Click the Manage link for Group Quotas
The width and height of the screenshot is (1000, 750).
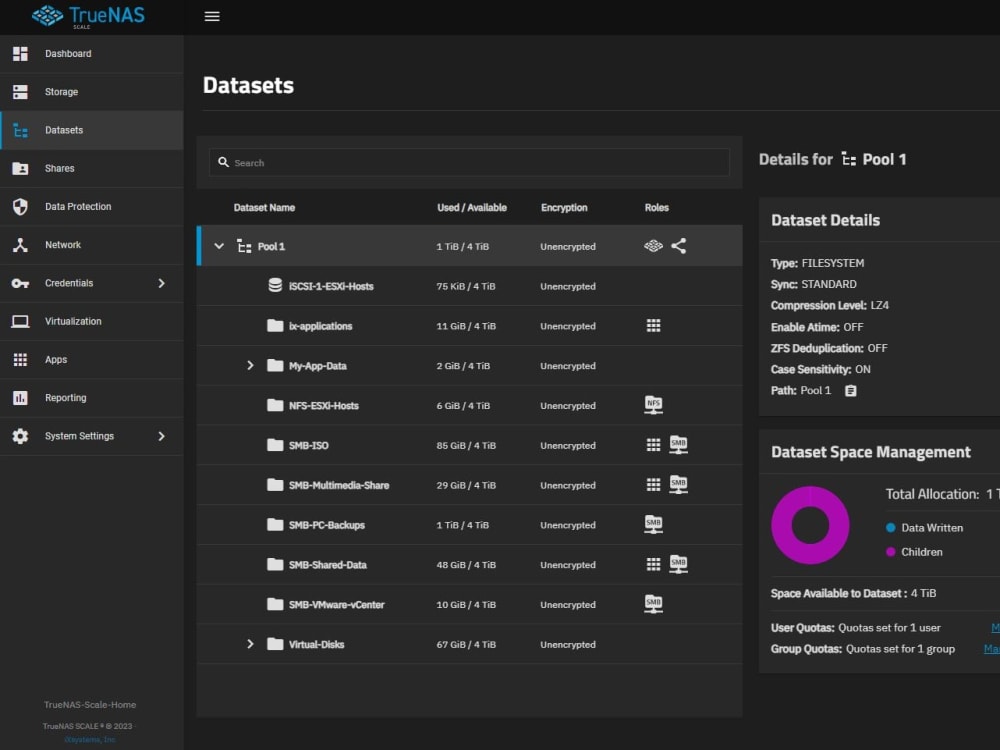(x=992, y=649)
